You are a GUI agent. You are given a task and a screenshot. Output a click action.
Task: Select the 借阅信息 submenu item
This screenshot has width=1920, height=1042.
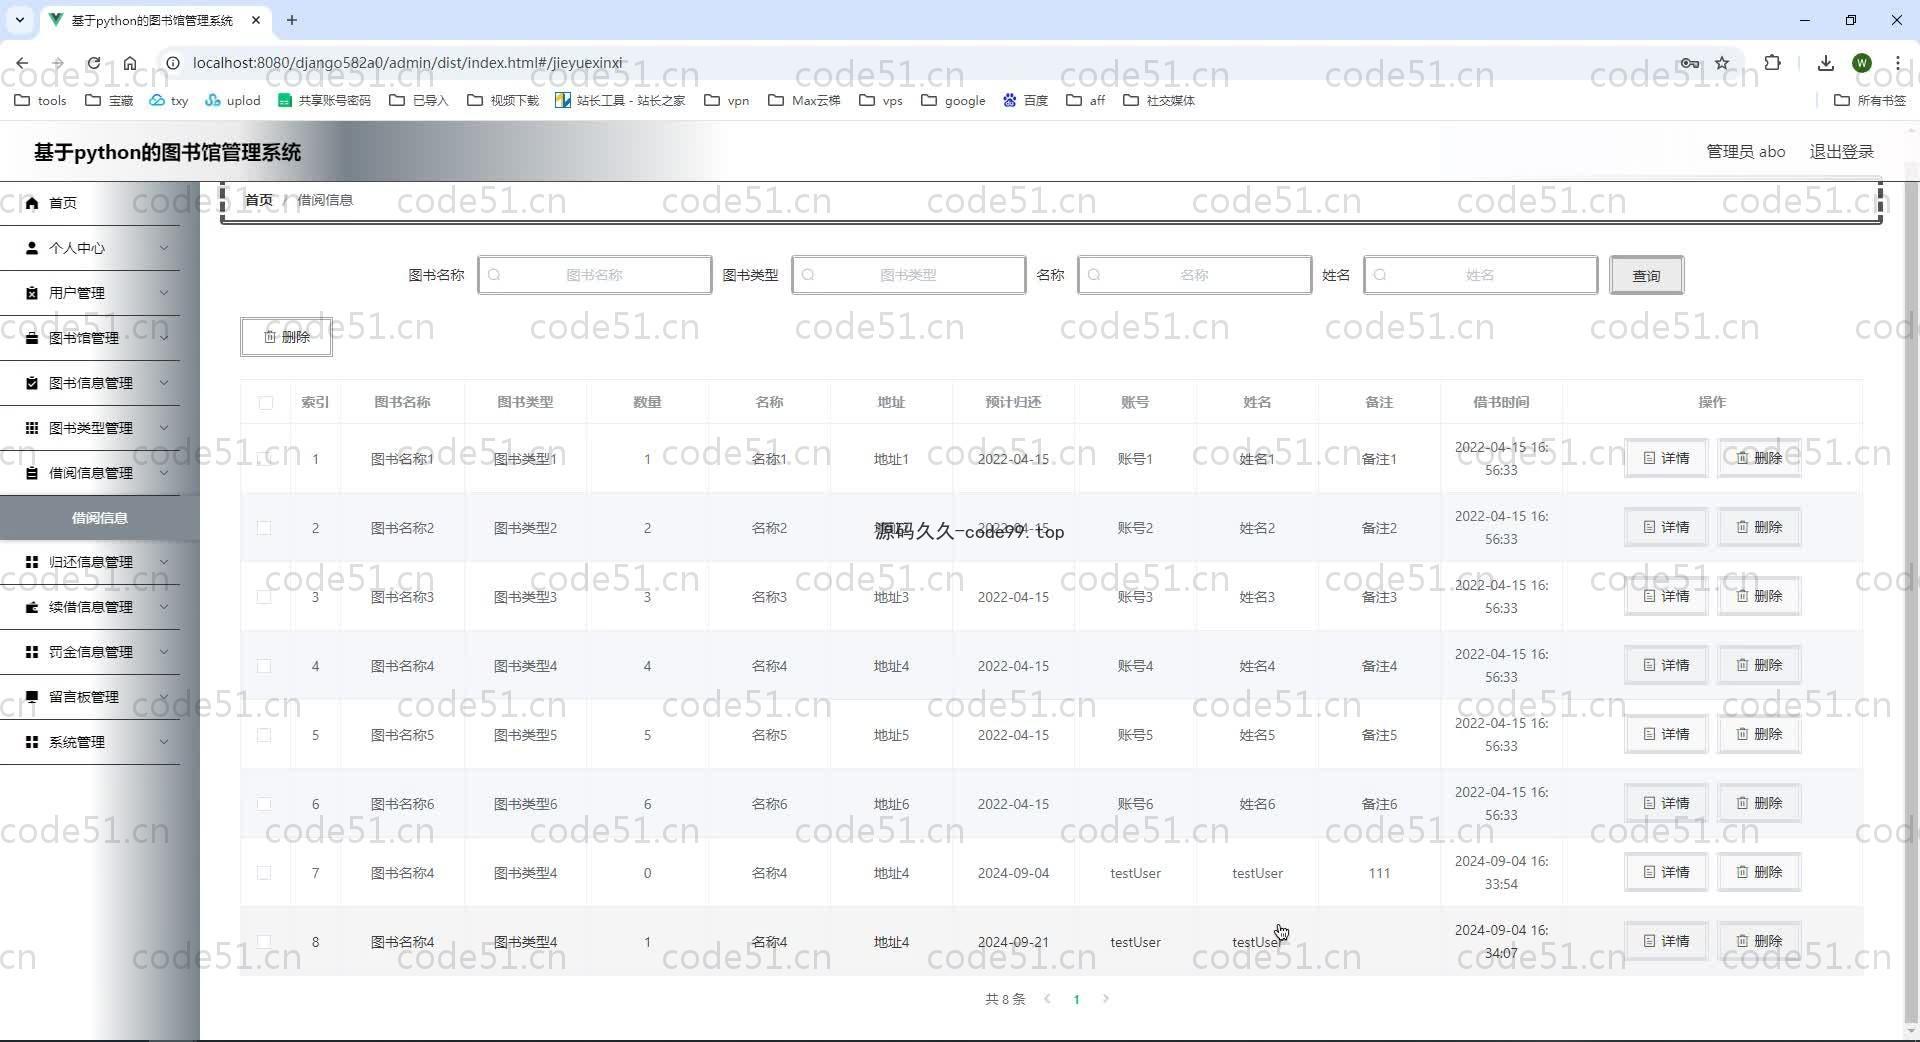(100, 518)
